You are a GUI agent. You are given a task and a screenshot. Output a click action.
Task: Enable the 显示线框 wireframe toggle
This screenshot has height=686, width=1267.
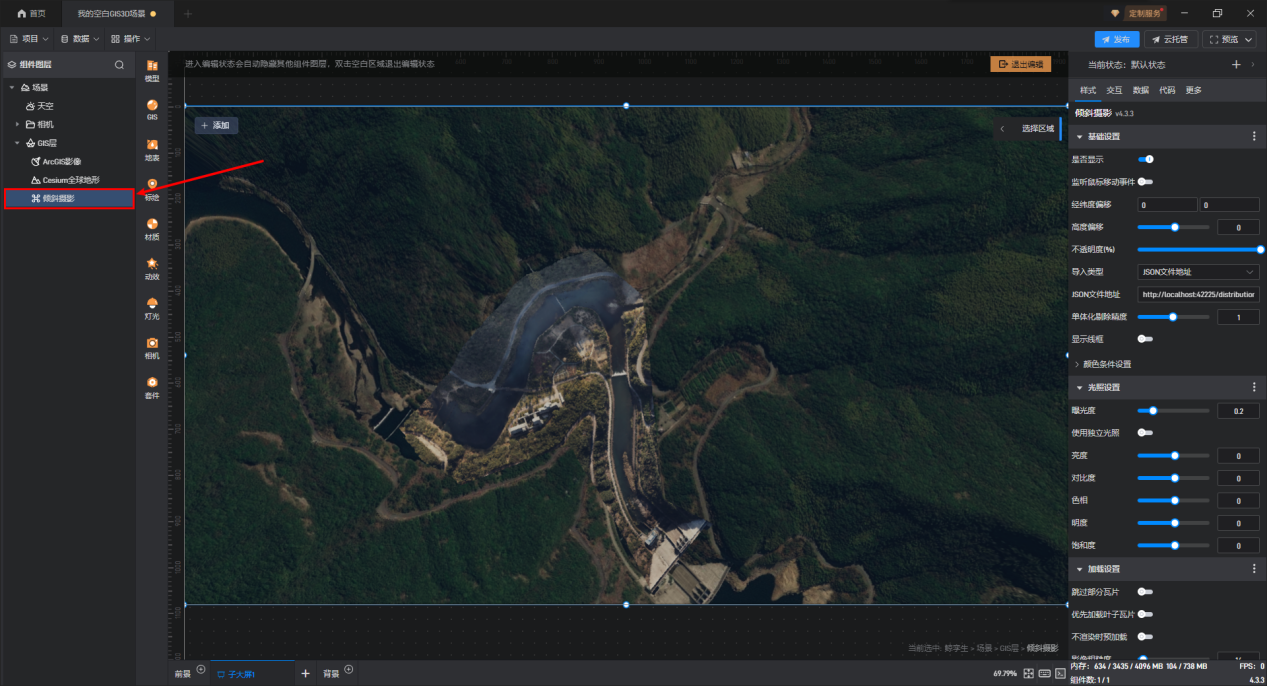click(1146, 339)
